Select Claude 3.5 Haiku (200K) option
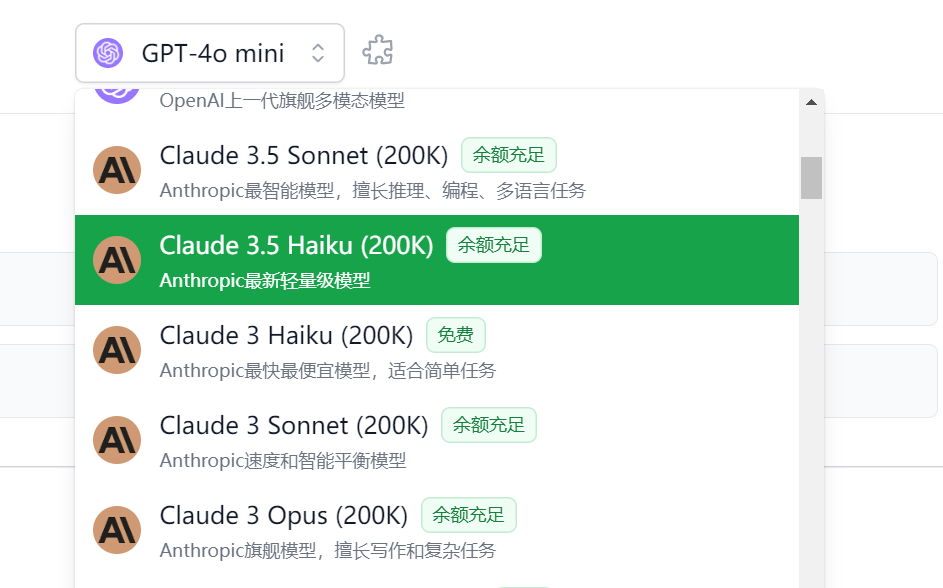Image resolution: width=943 pixels, height=588 pixels. click(437, 260)
